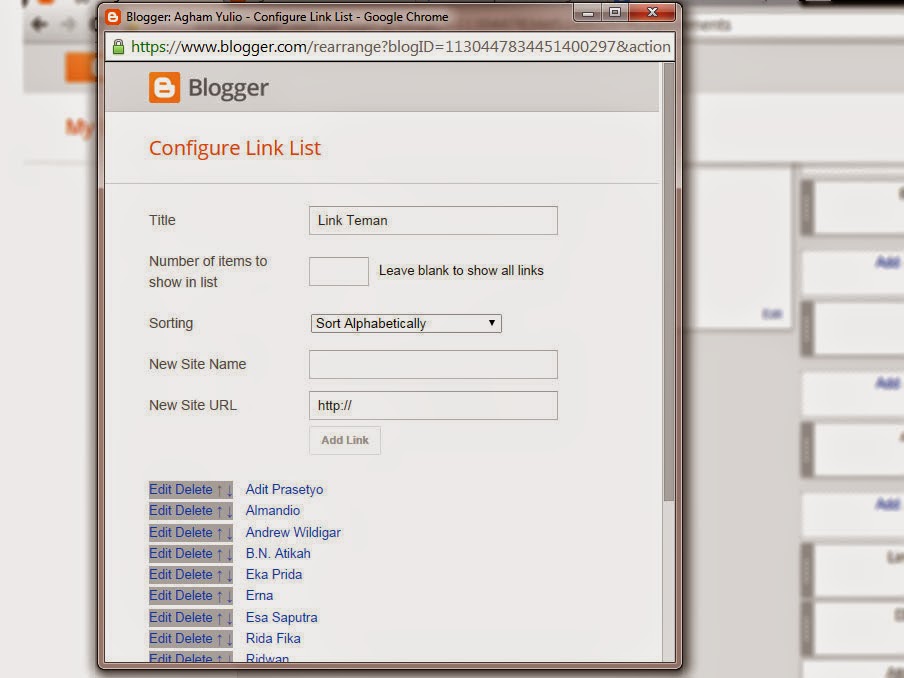Move B.N. Atikah down with the down arrow
This screenshot has height=678, width=904.
[229, 554]
